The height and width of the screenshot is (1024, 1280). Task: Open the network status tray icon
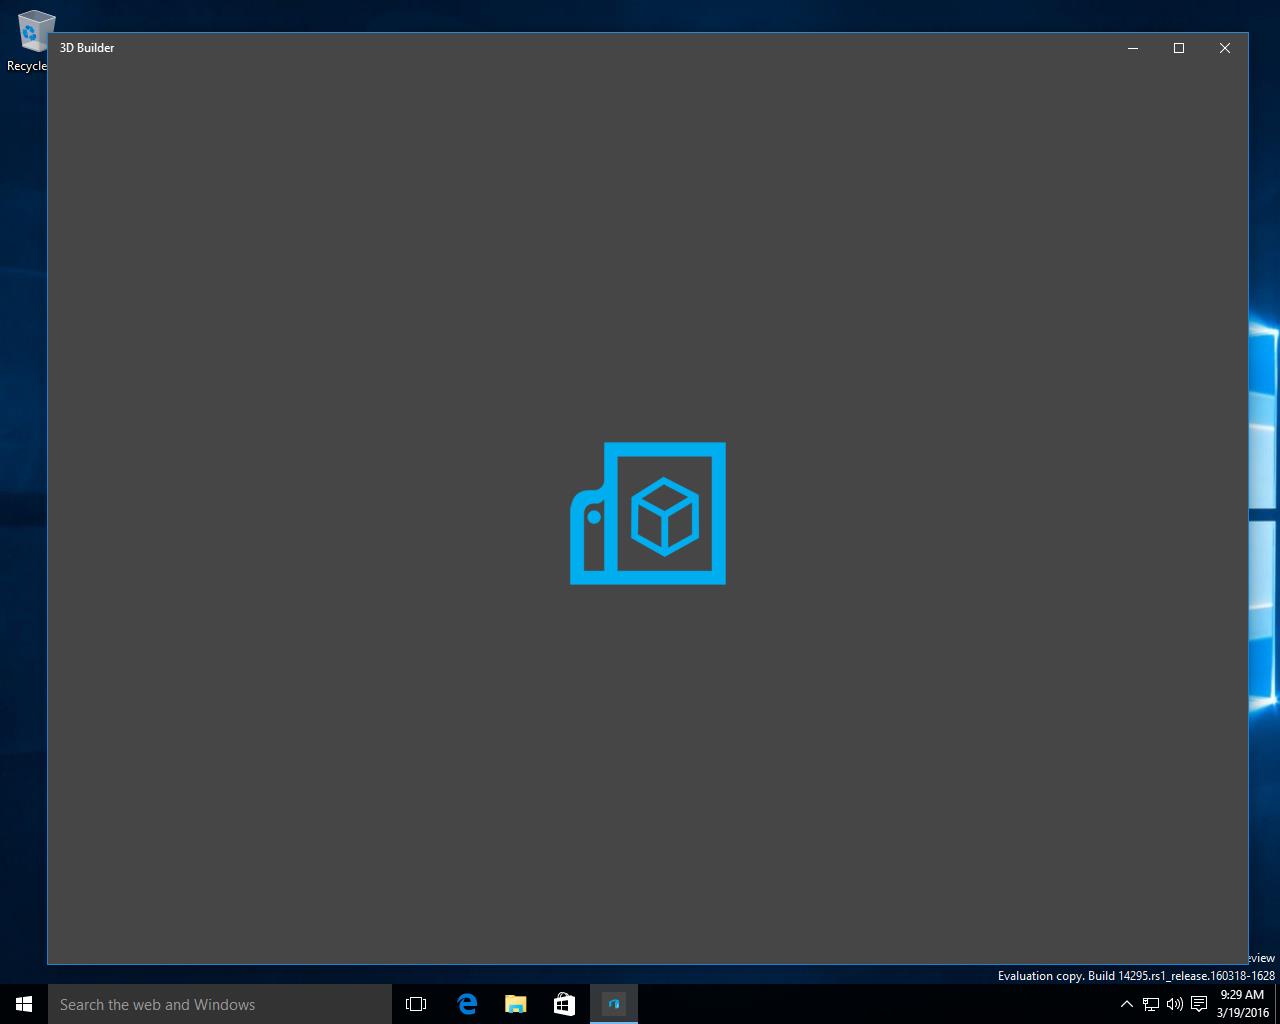pyautogui.click(x=1151, y=1004)
